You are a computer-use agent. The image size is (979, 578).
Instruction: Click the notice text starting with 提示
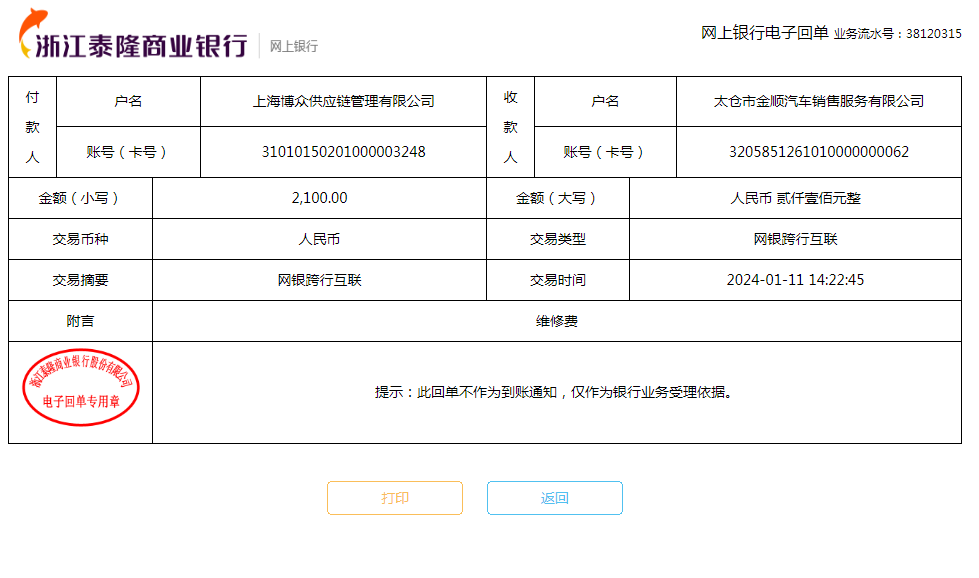[x=554, y=392]
